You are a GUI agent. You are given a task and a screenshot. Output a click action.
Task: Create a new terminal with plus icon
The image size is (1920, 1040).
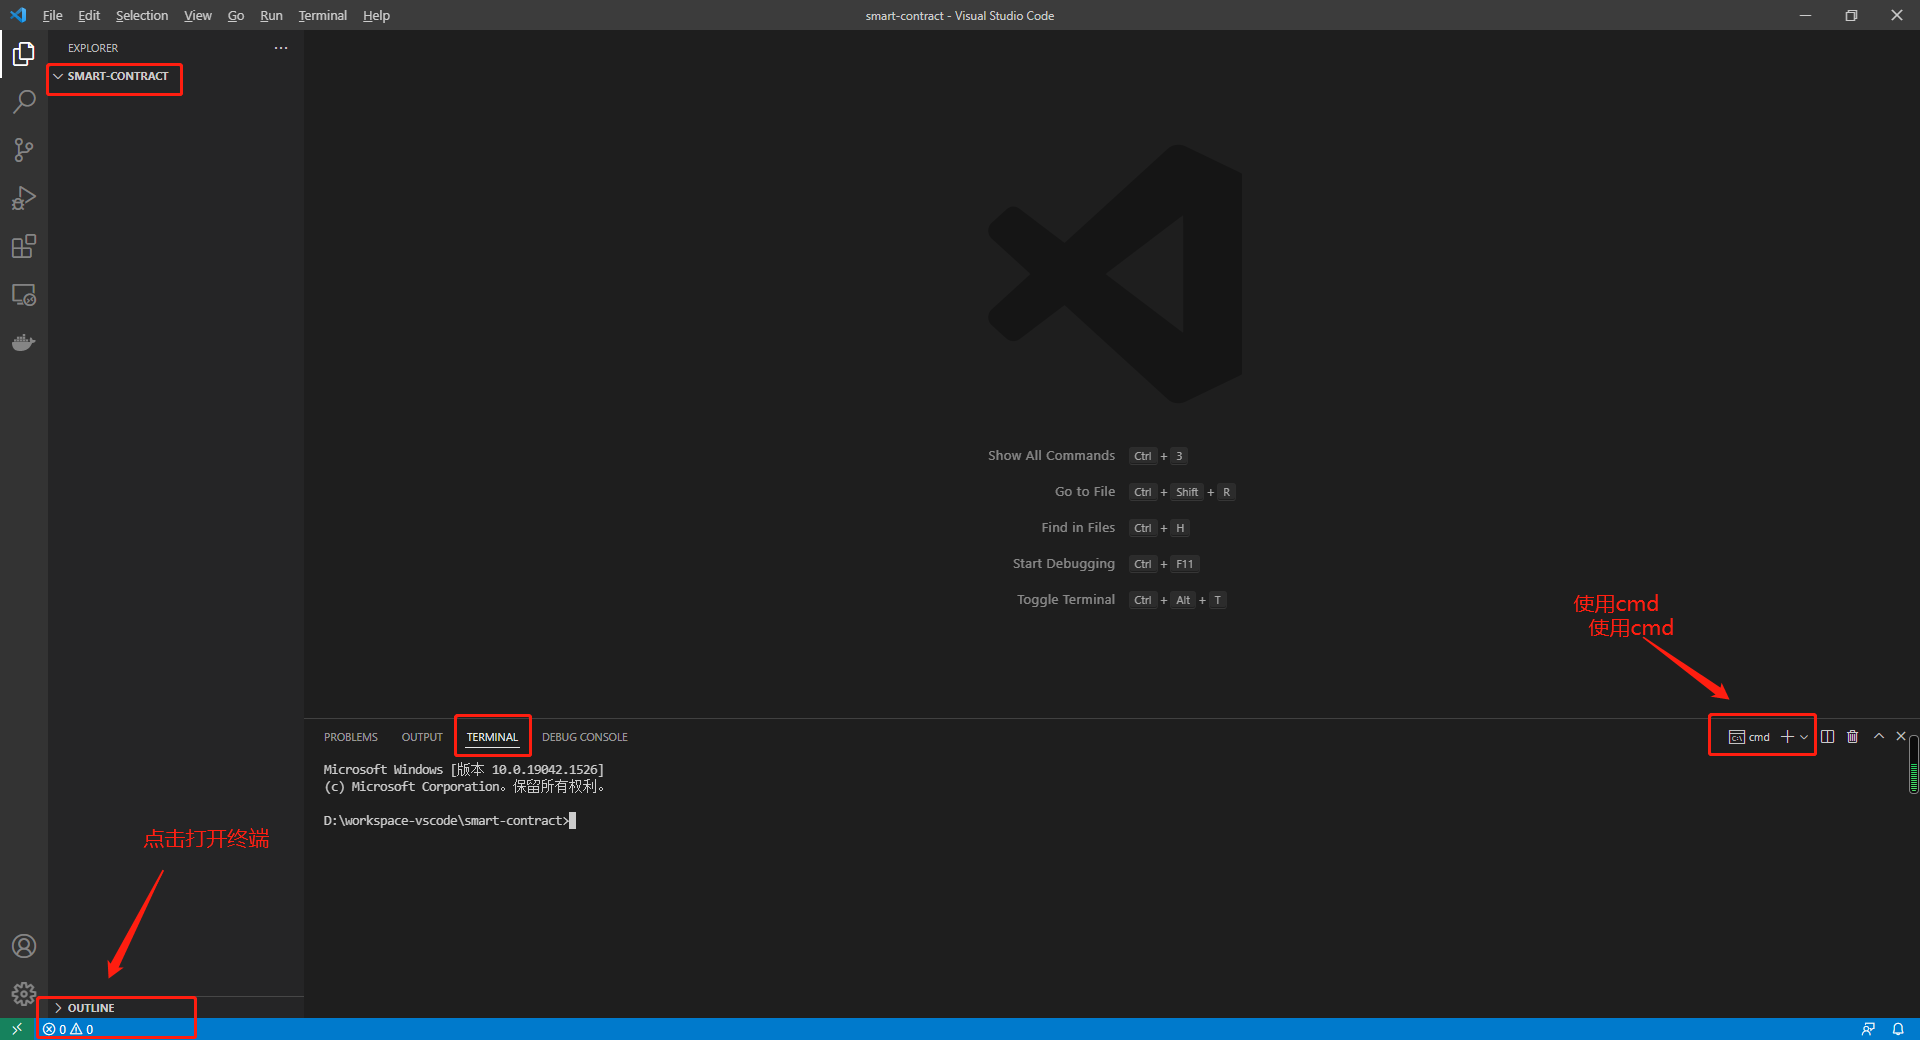(x=1787, y=737)
